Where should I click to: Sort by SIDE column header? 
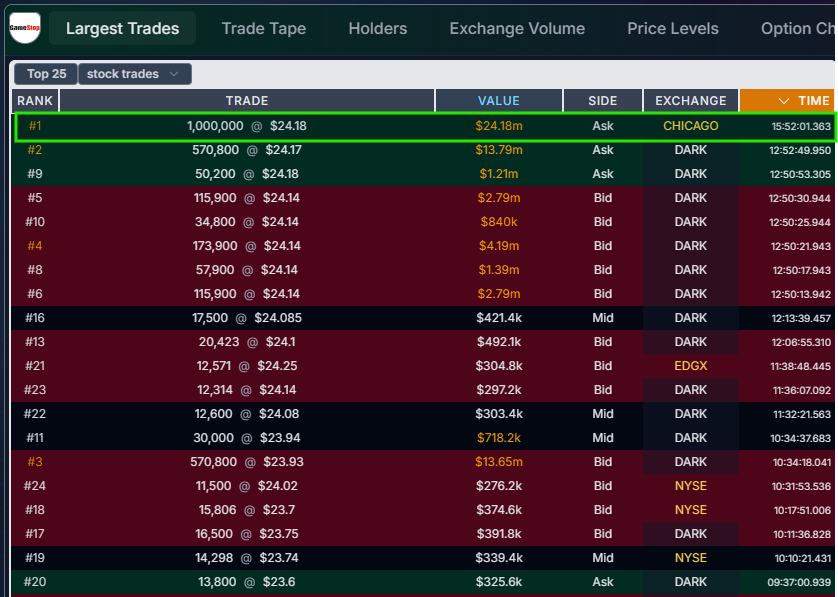pos(602,100)
